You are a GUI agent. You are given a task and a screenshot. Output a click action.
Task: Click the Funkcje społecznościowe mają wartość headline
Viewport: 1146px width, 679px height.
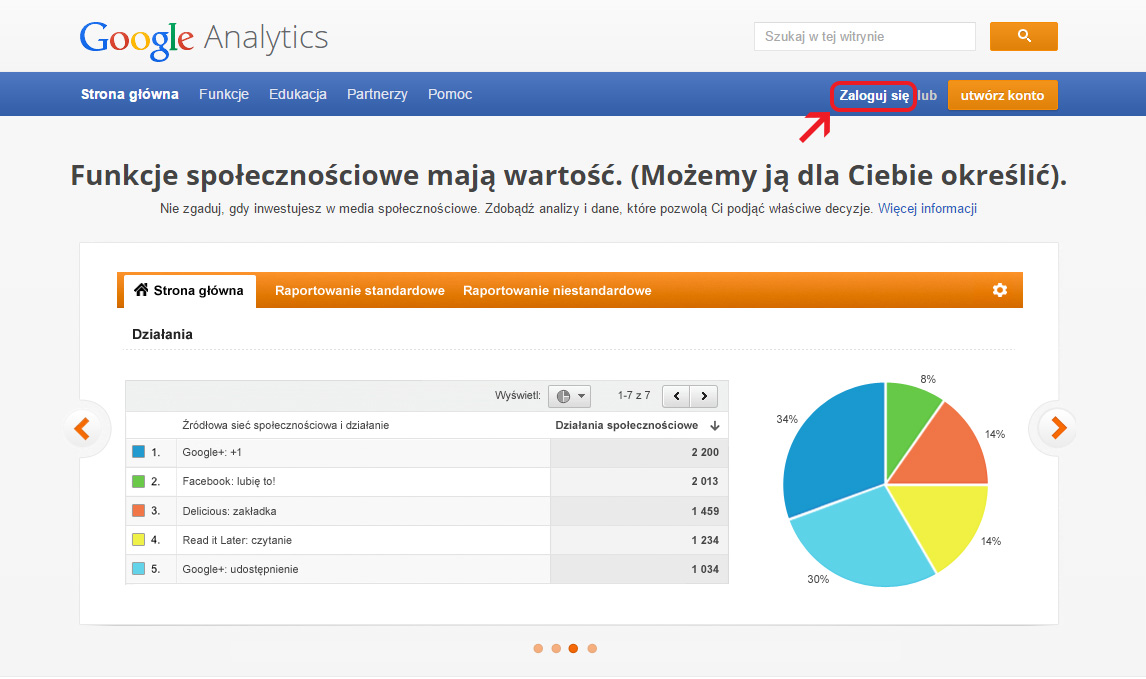[x=569, y=175]
